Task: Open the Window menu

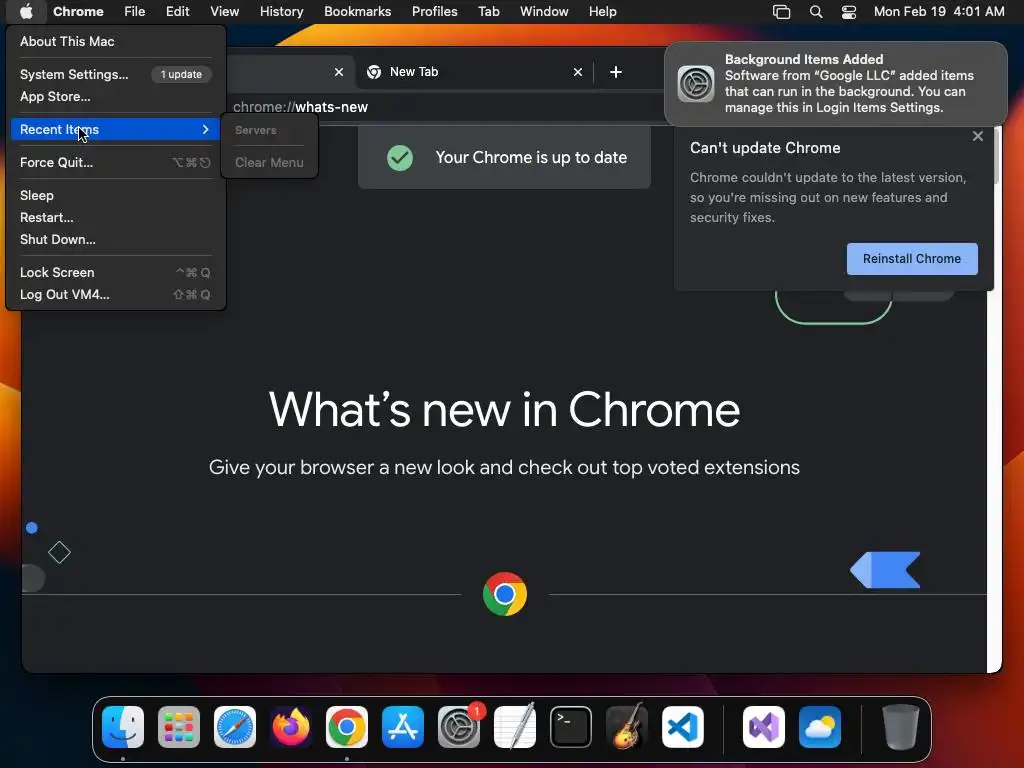Action: pos(544,11)
